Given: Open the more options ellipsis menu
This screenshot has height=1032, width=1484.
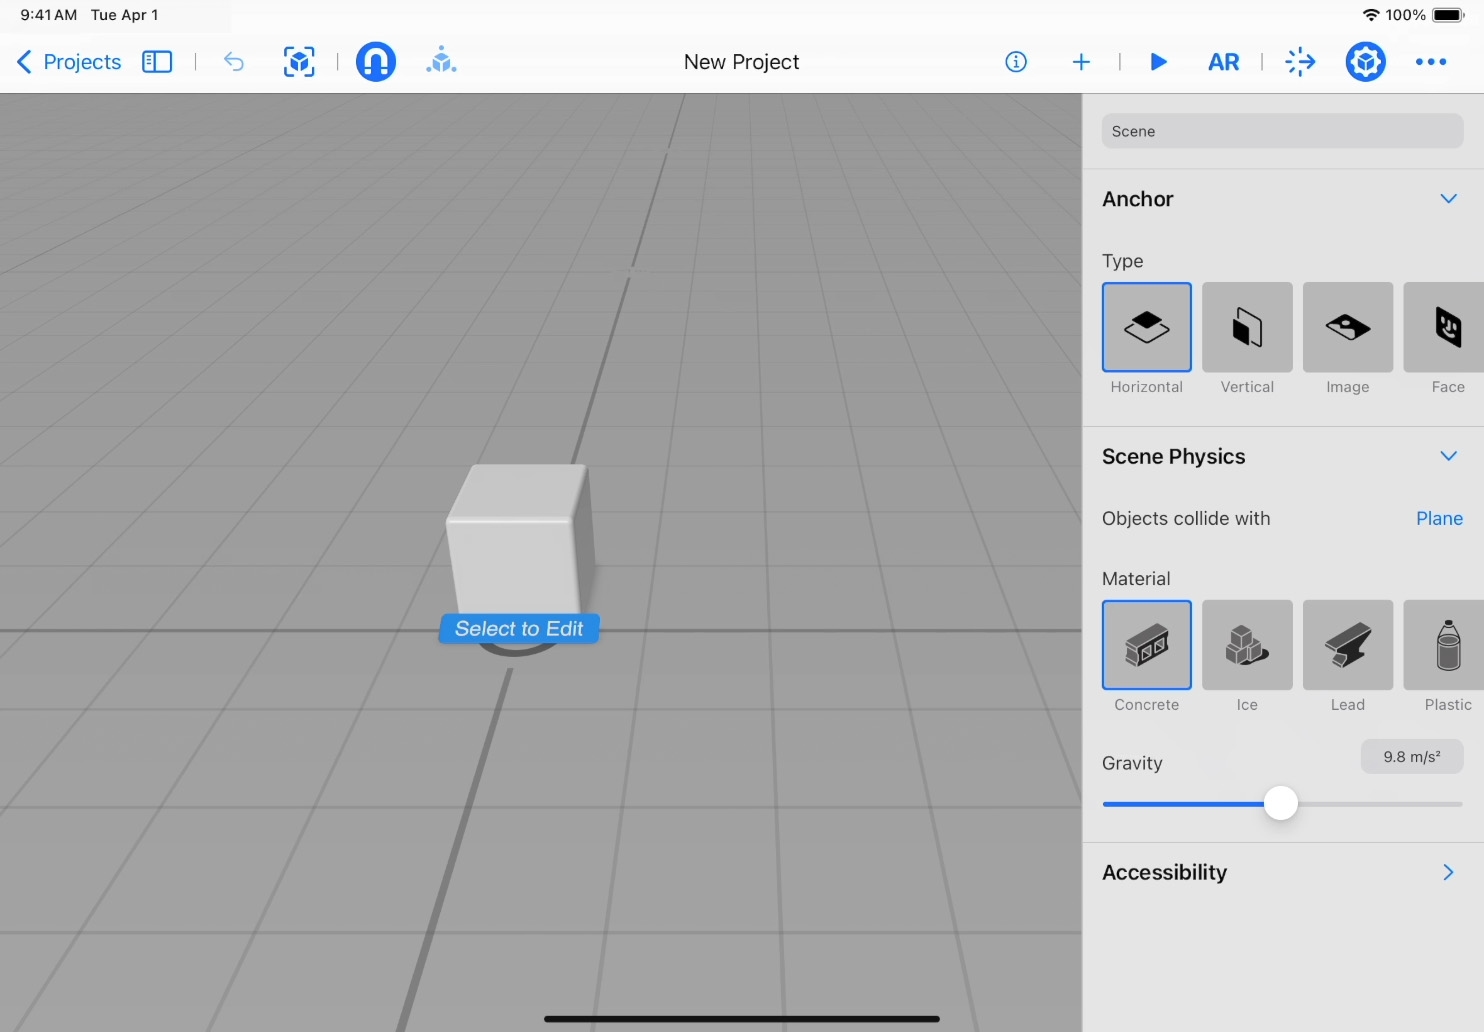Looking at the screenshot, I should 1431,62.
